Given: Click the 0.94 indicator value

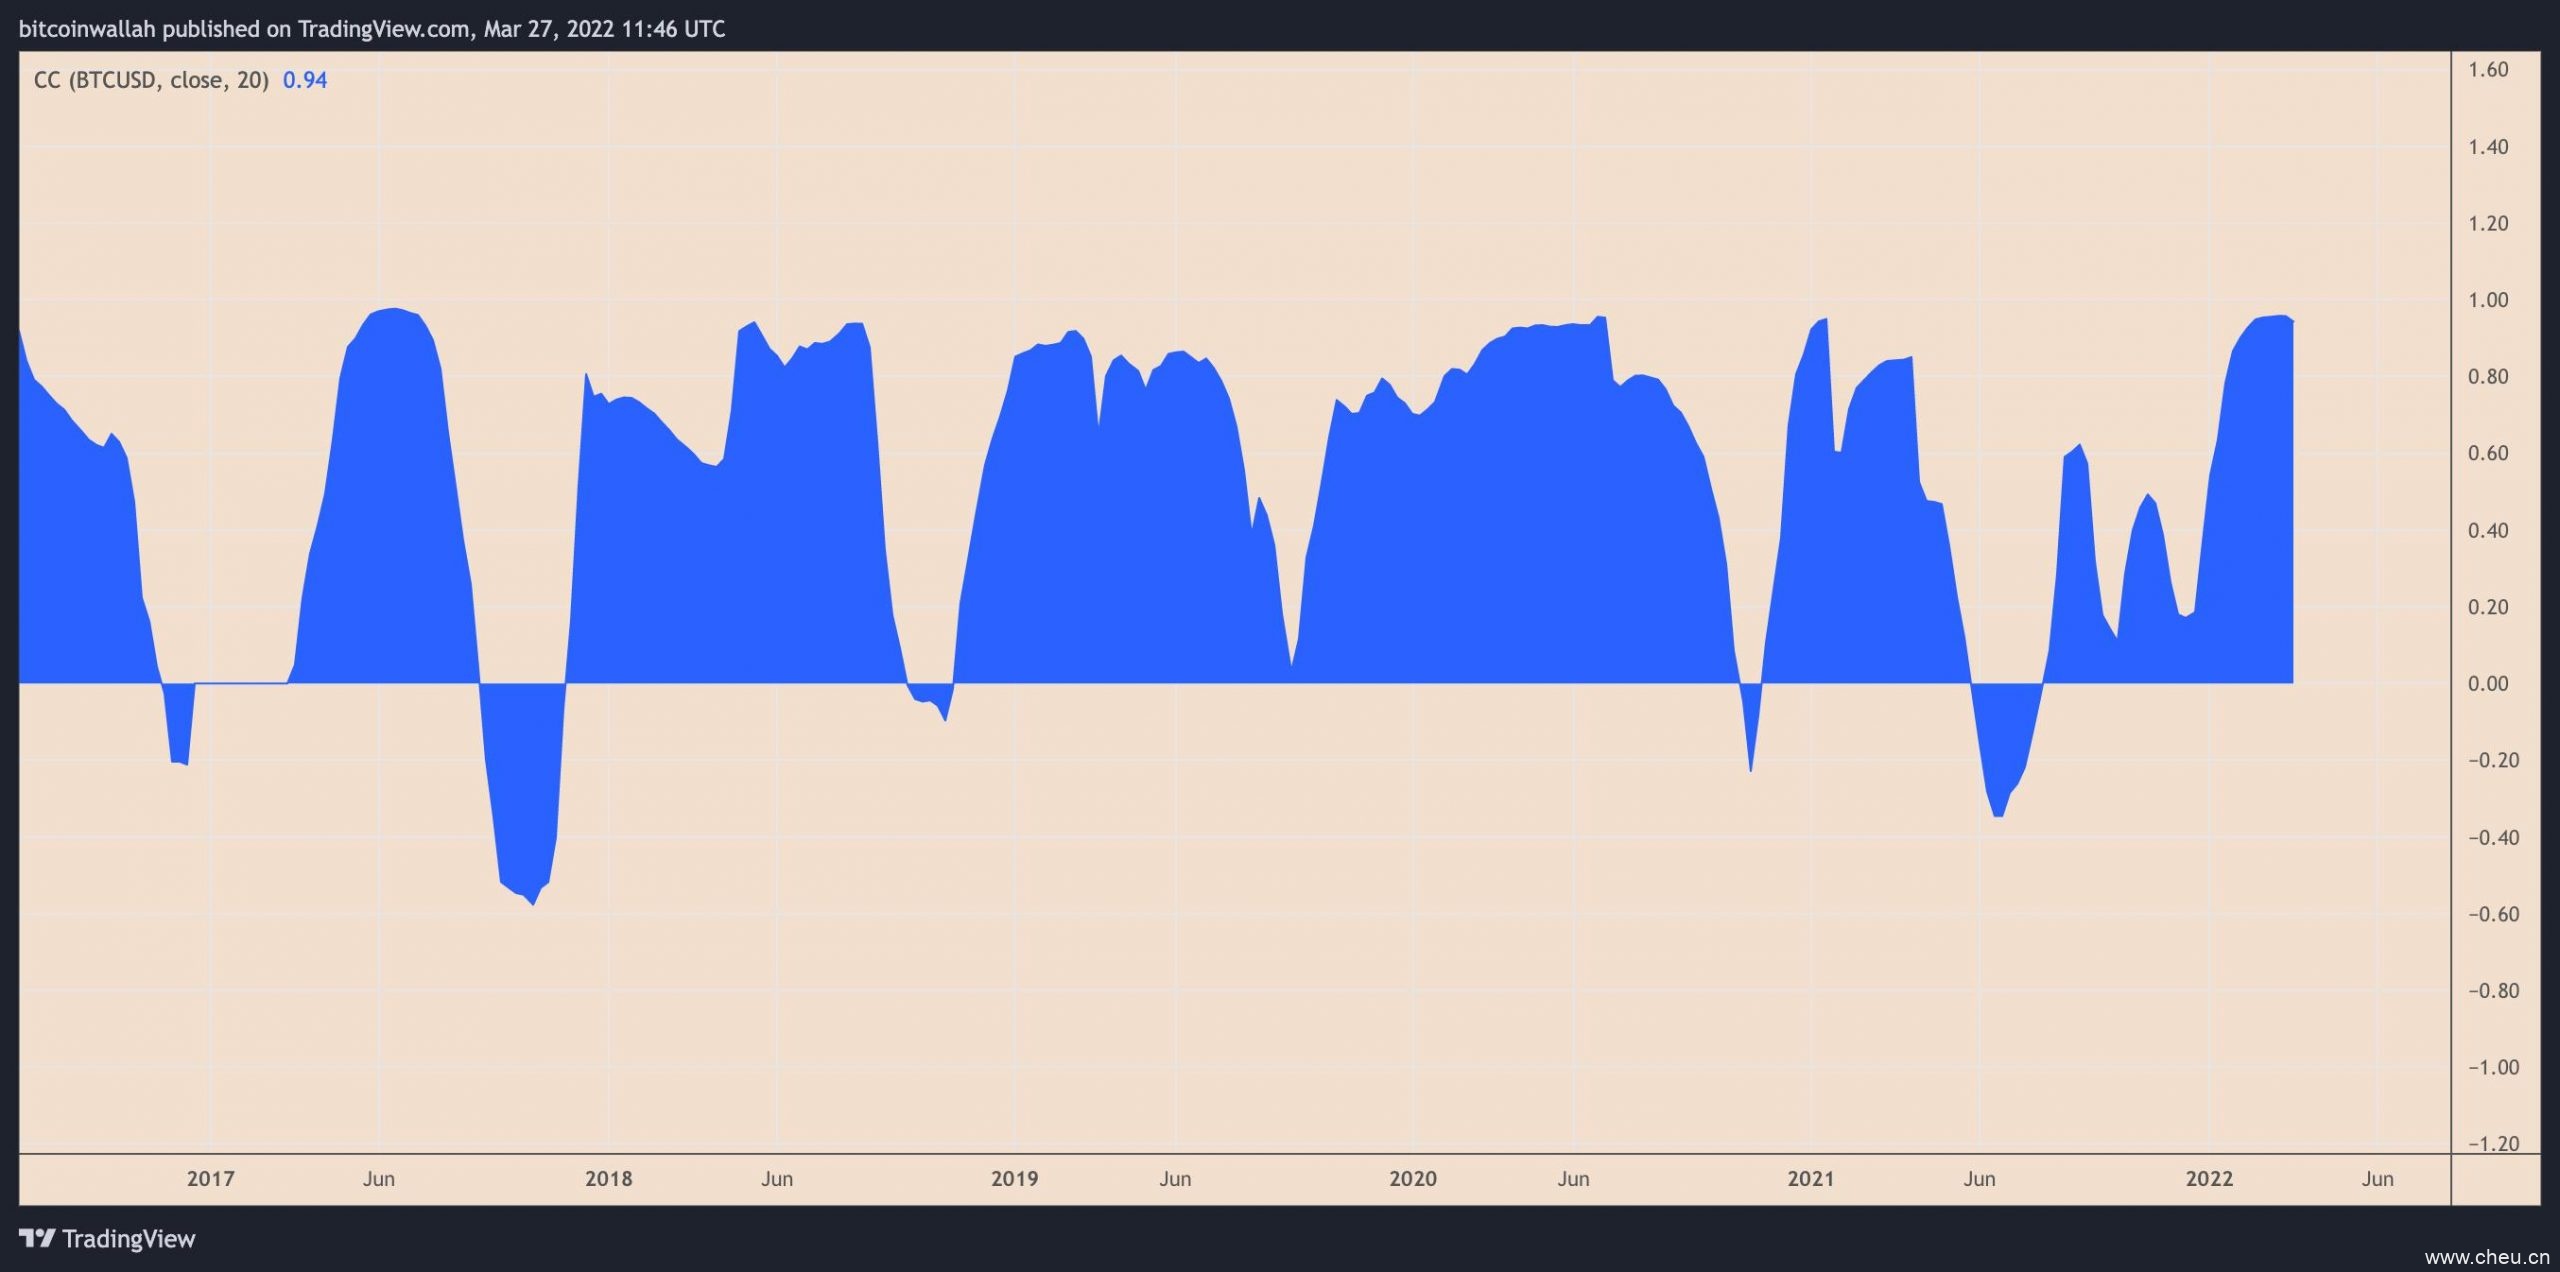Looking at the screenshot, I should coord(305,80).
